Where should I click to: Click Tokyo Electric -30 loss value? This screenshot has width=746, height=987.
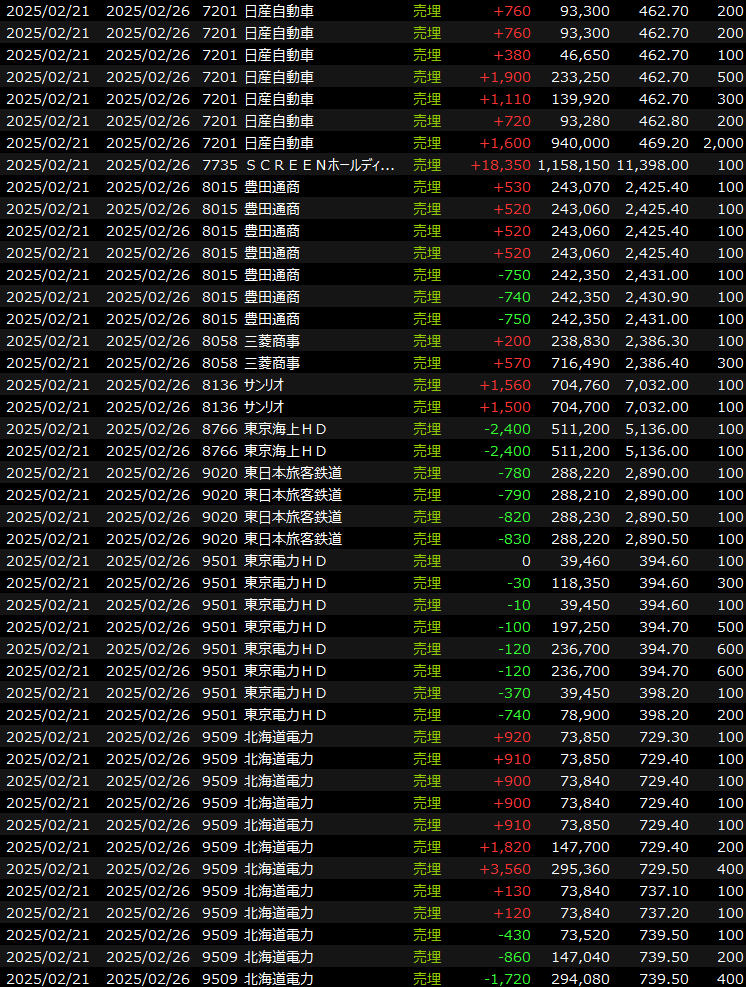519,583
